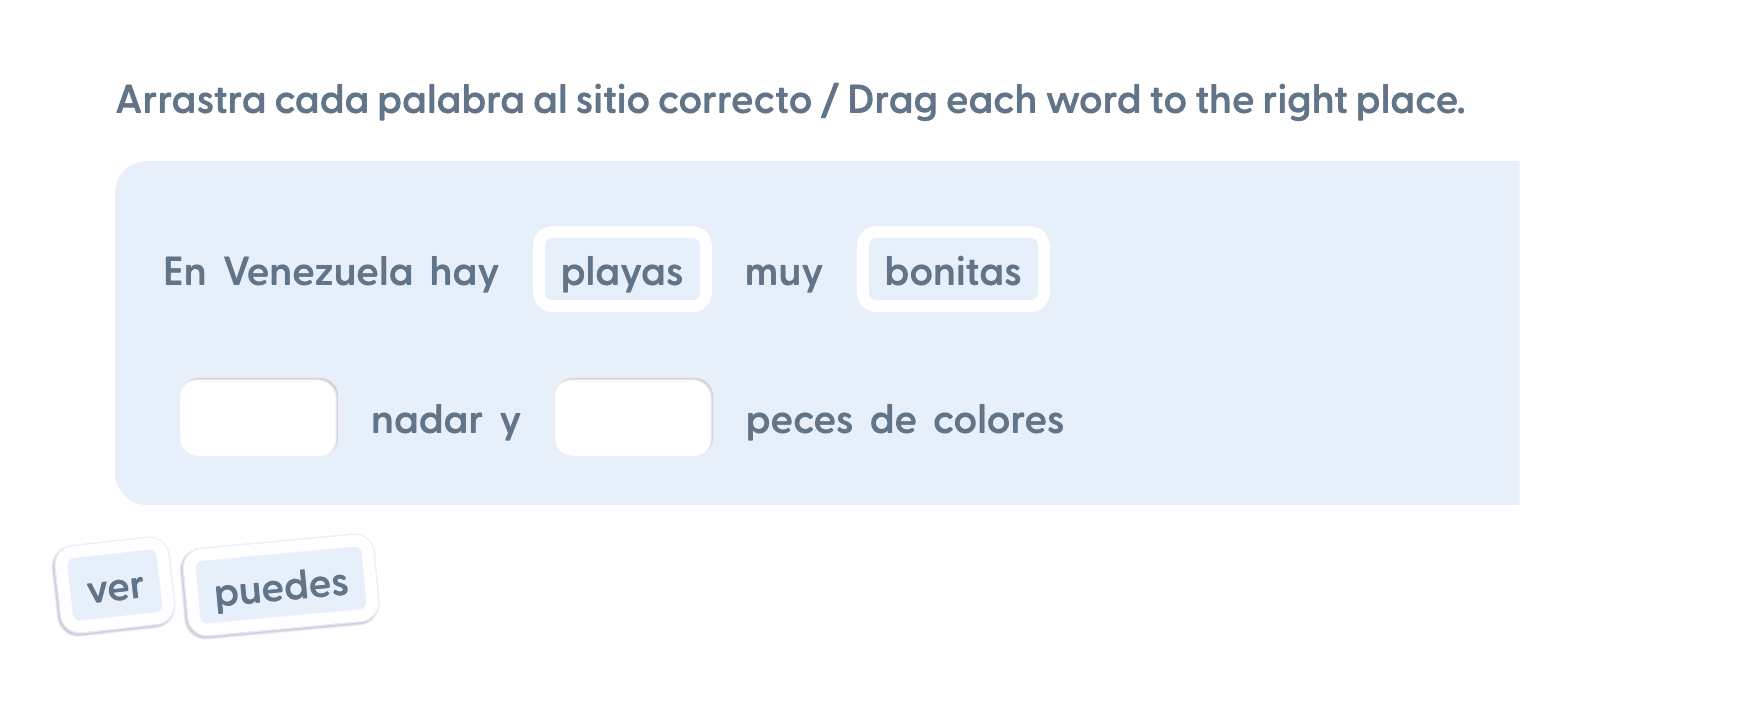
Task: Click the word "muy" between the tiles
Action: pyautogui.click(x=784, y=272)
